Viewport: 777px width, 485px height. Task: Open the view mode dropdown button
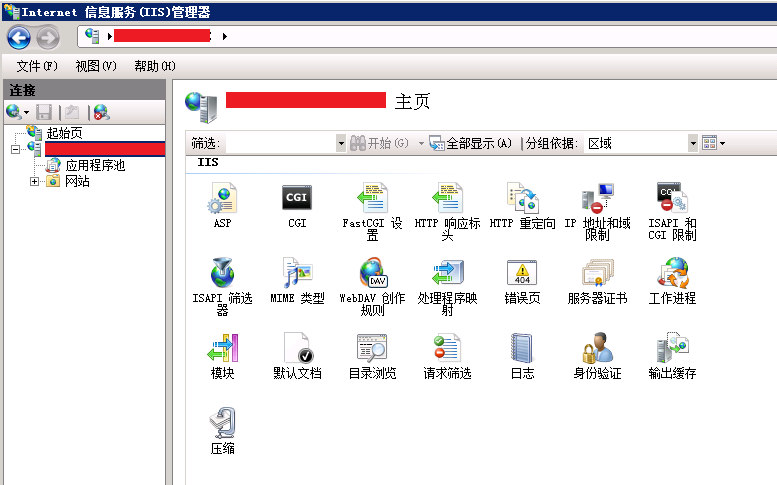[x=713, y=143]
